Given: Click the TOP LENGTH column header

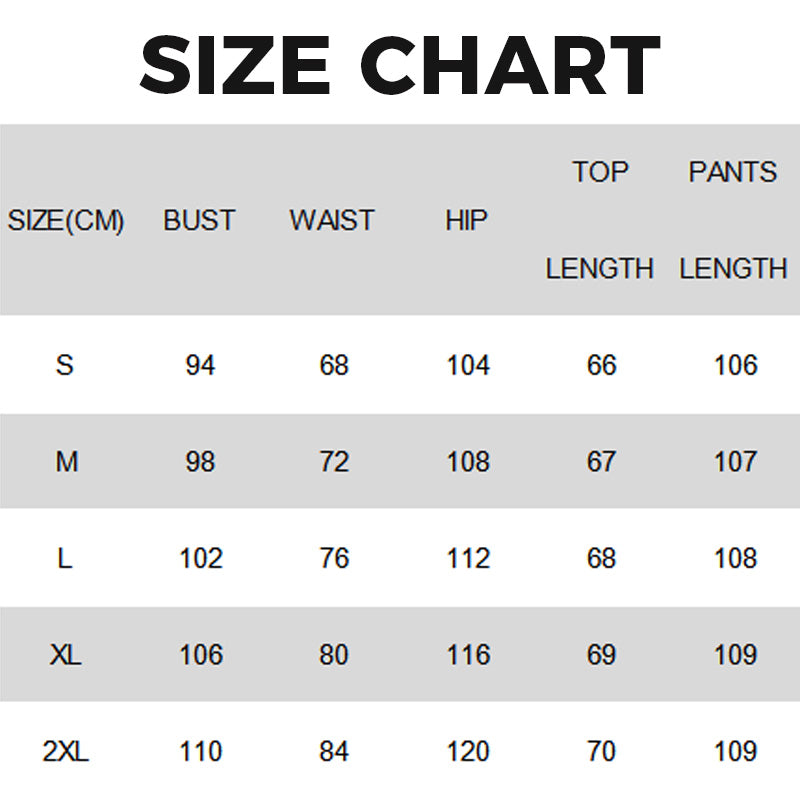Looking at the screenshot, I should click(x=600, y=220).
